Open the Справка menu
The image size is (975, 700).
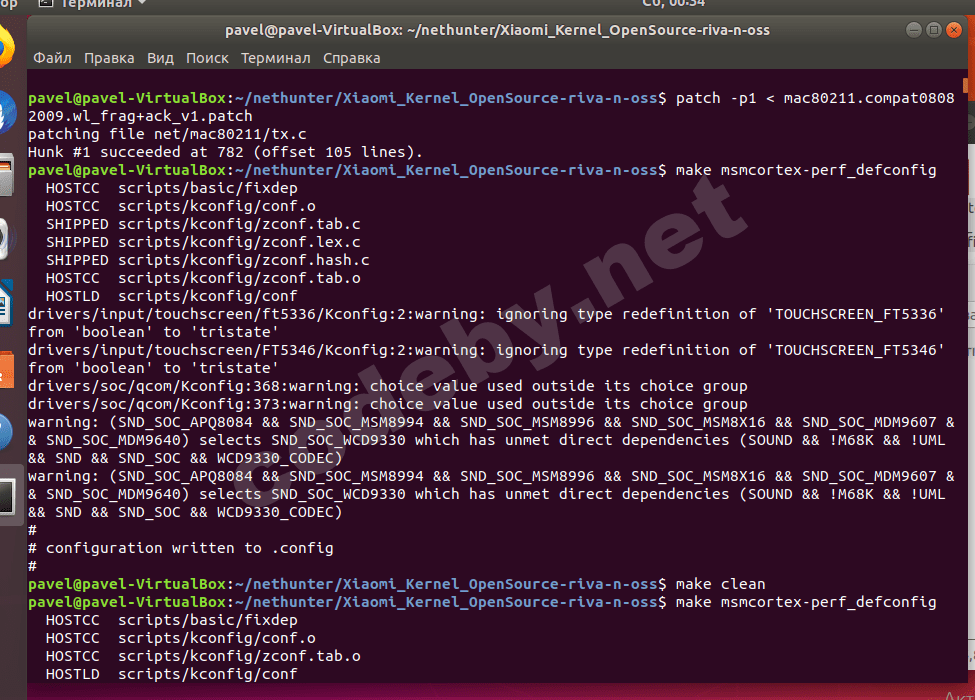(351, 58)
